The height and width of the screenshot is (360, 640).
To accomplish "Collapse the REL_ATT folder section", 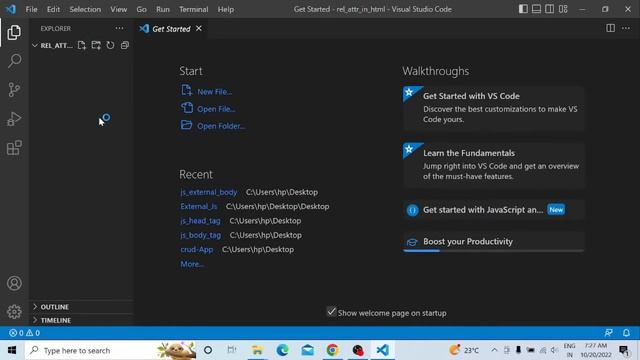I will click(x=52, y=45).
